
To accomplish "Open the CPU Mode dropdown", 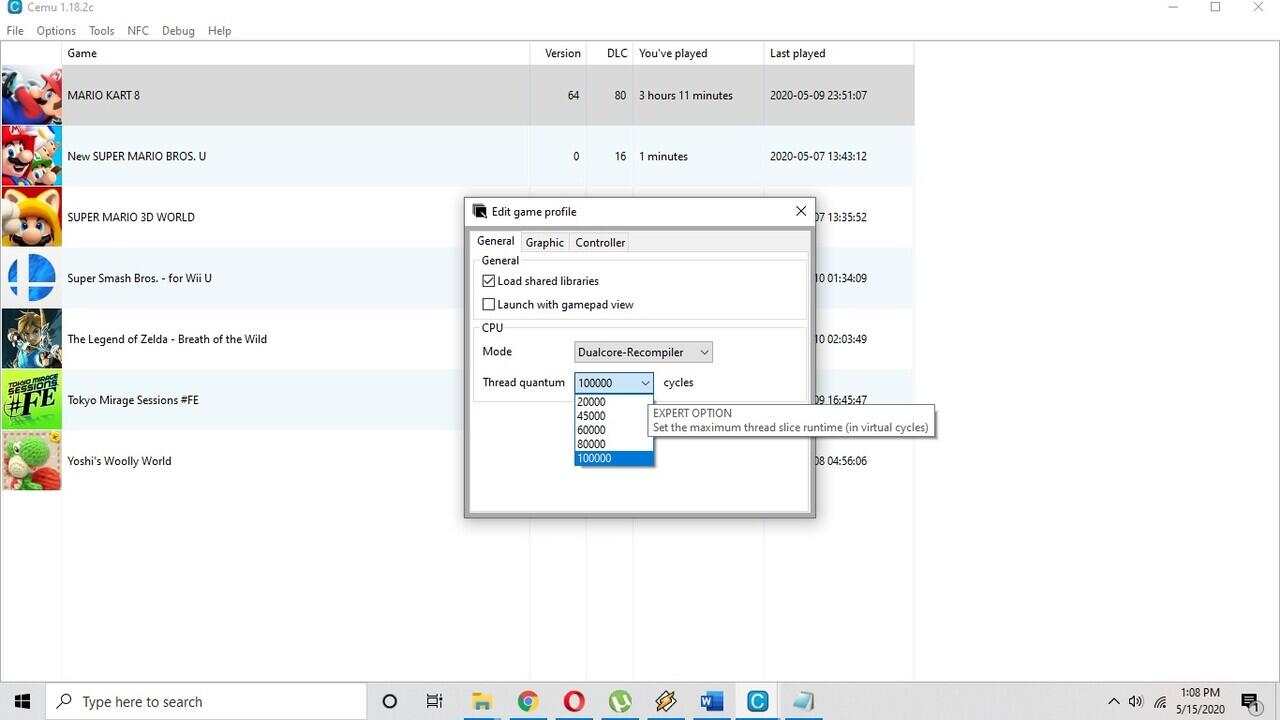I will [x=643, y=352].
